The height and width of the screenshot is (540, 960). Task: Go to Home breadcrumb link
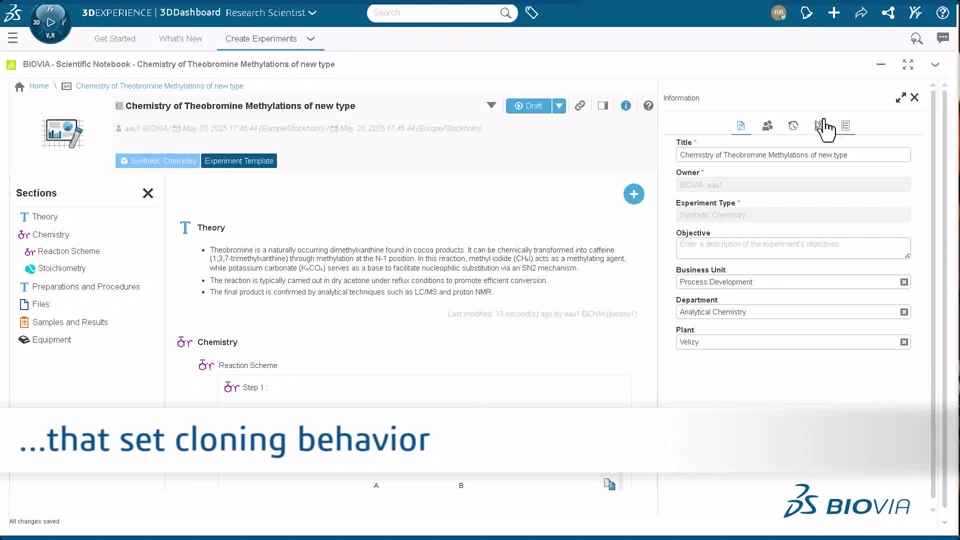pyautogui.click(x=39, y=86)
